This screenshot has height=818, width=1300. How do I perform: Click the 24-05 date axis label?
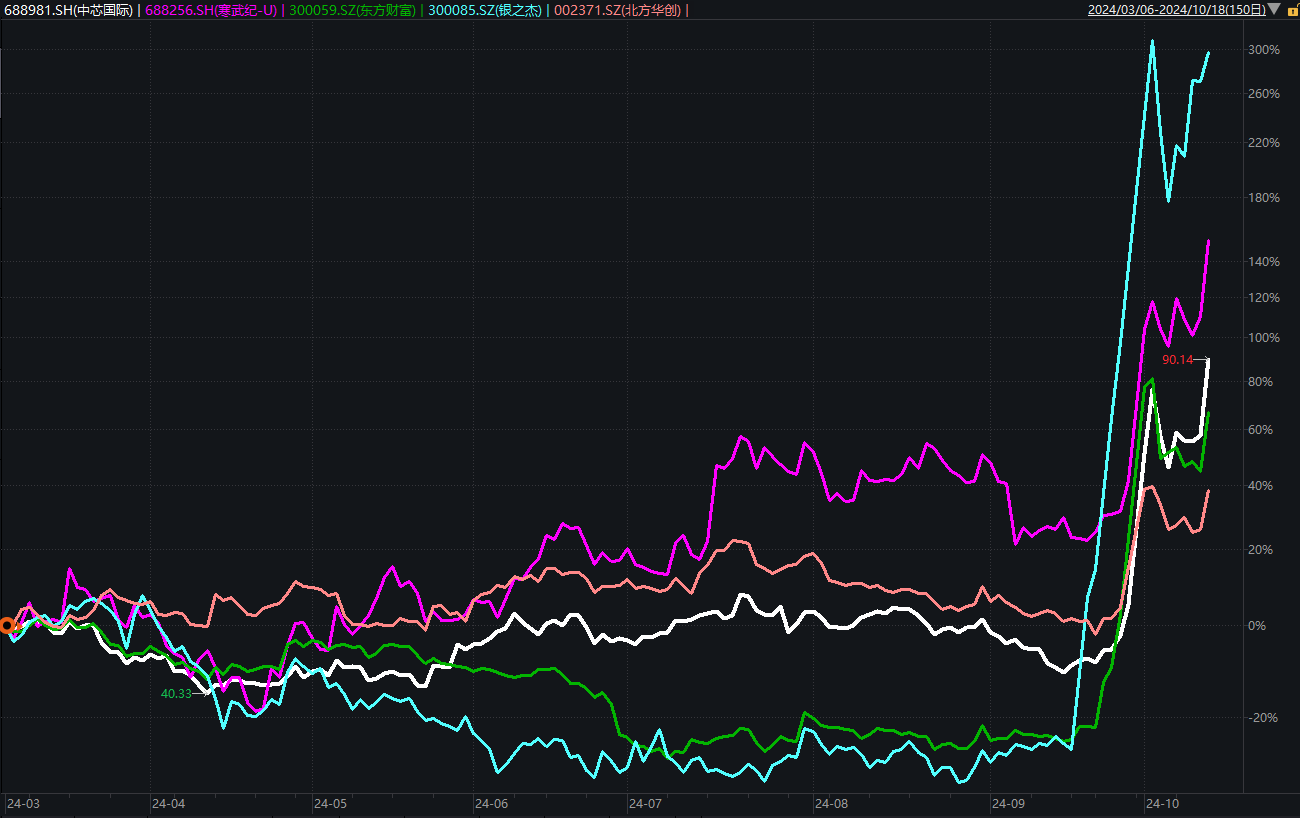[330, 803]
